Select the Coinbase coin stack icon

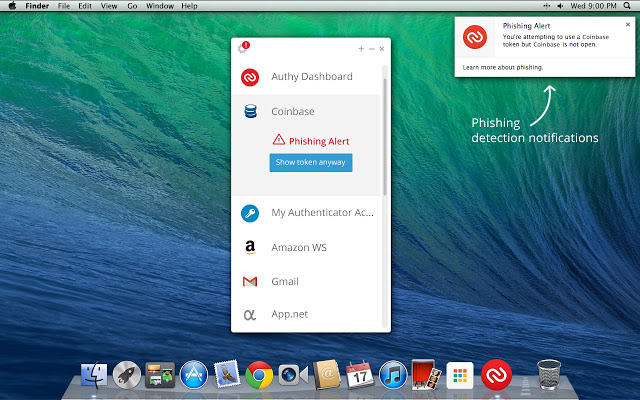pyautogui.click(x=250, y=111)
